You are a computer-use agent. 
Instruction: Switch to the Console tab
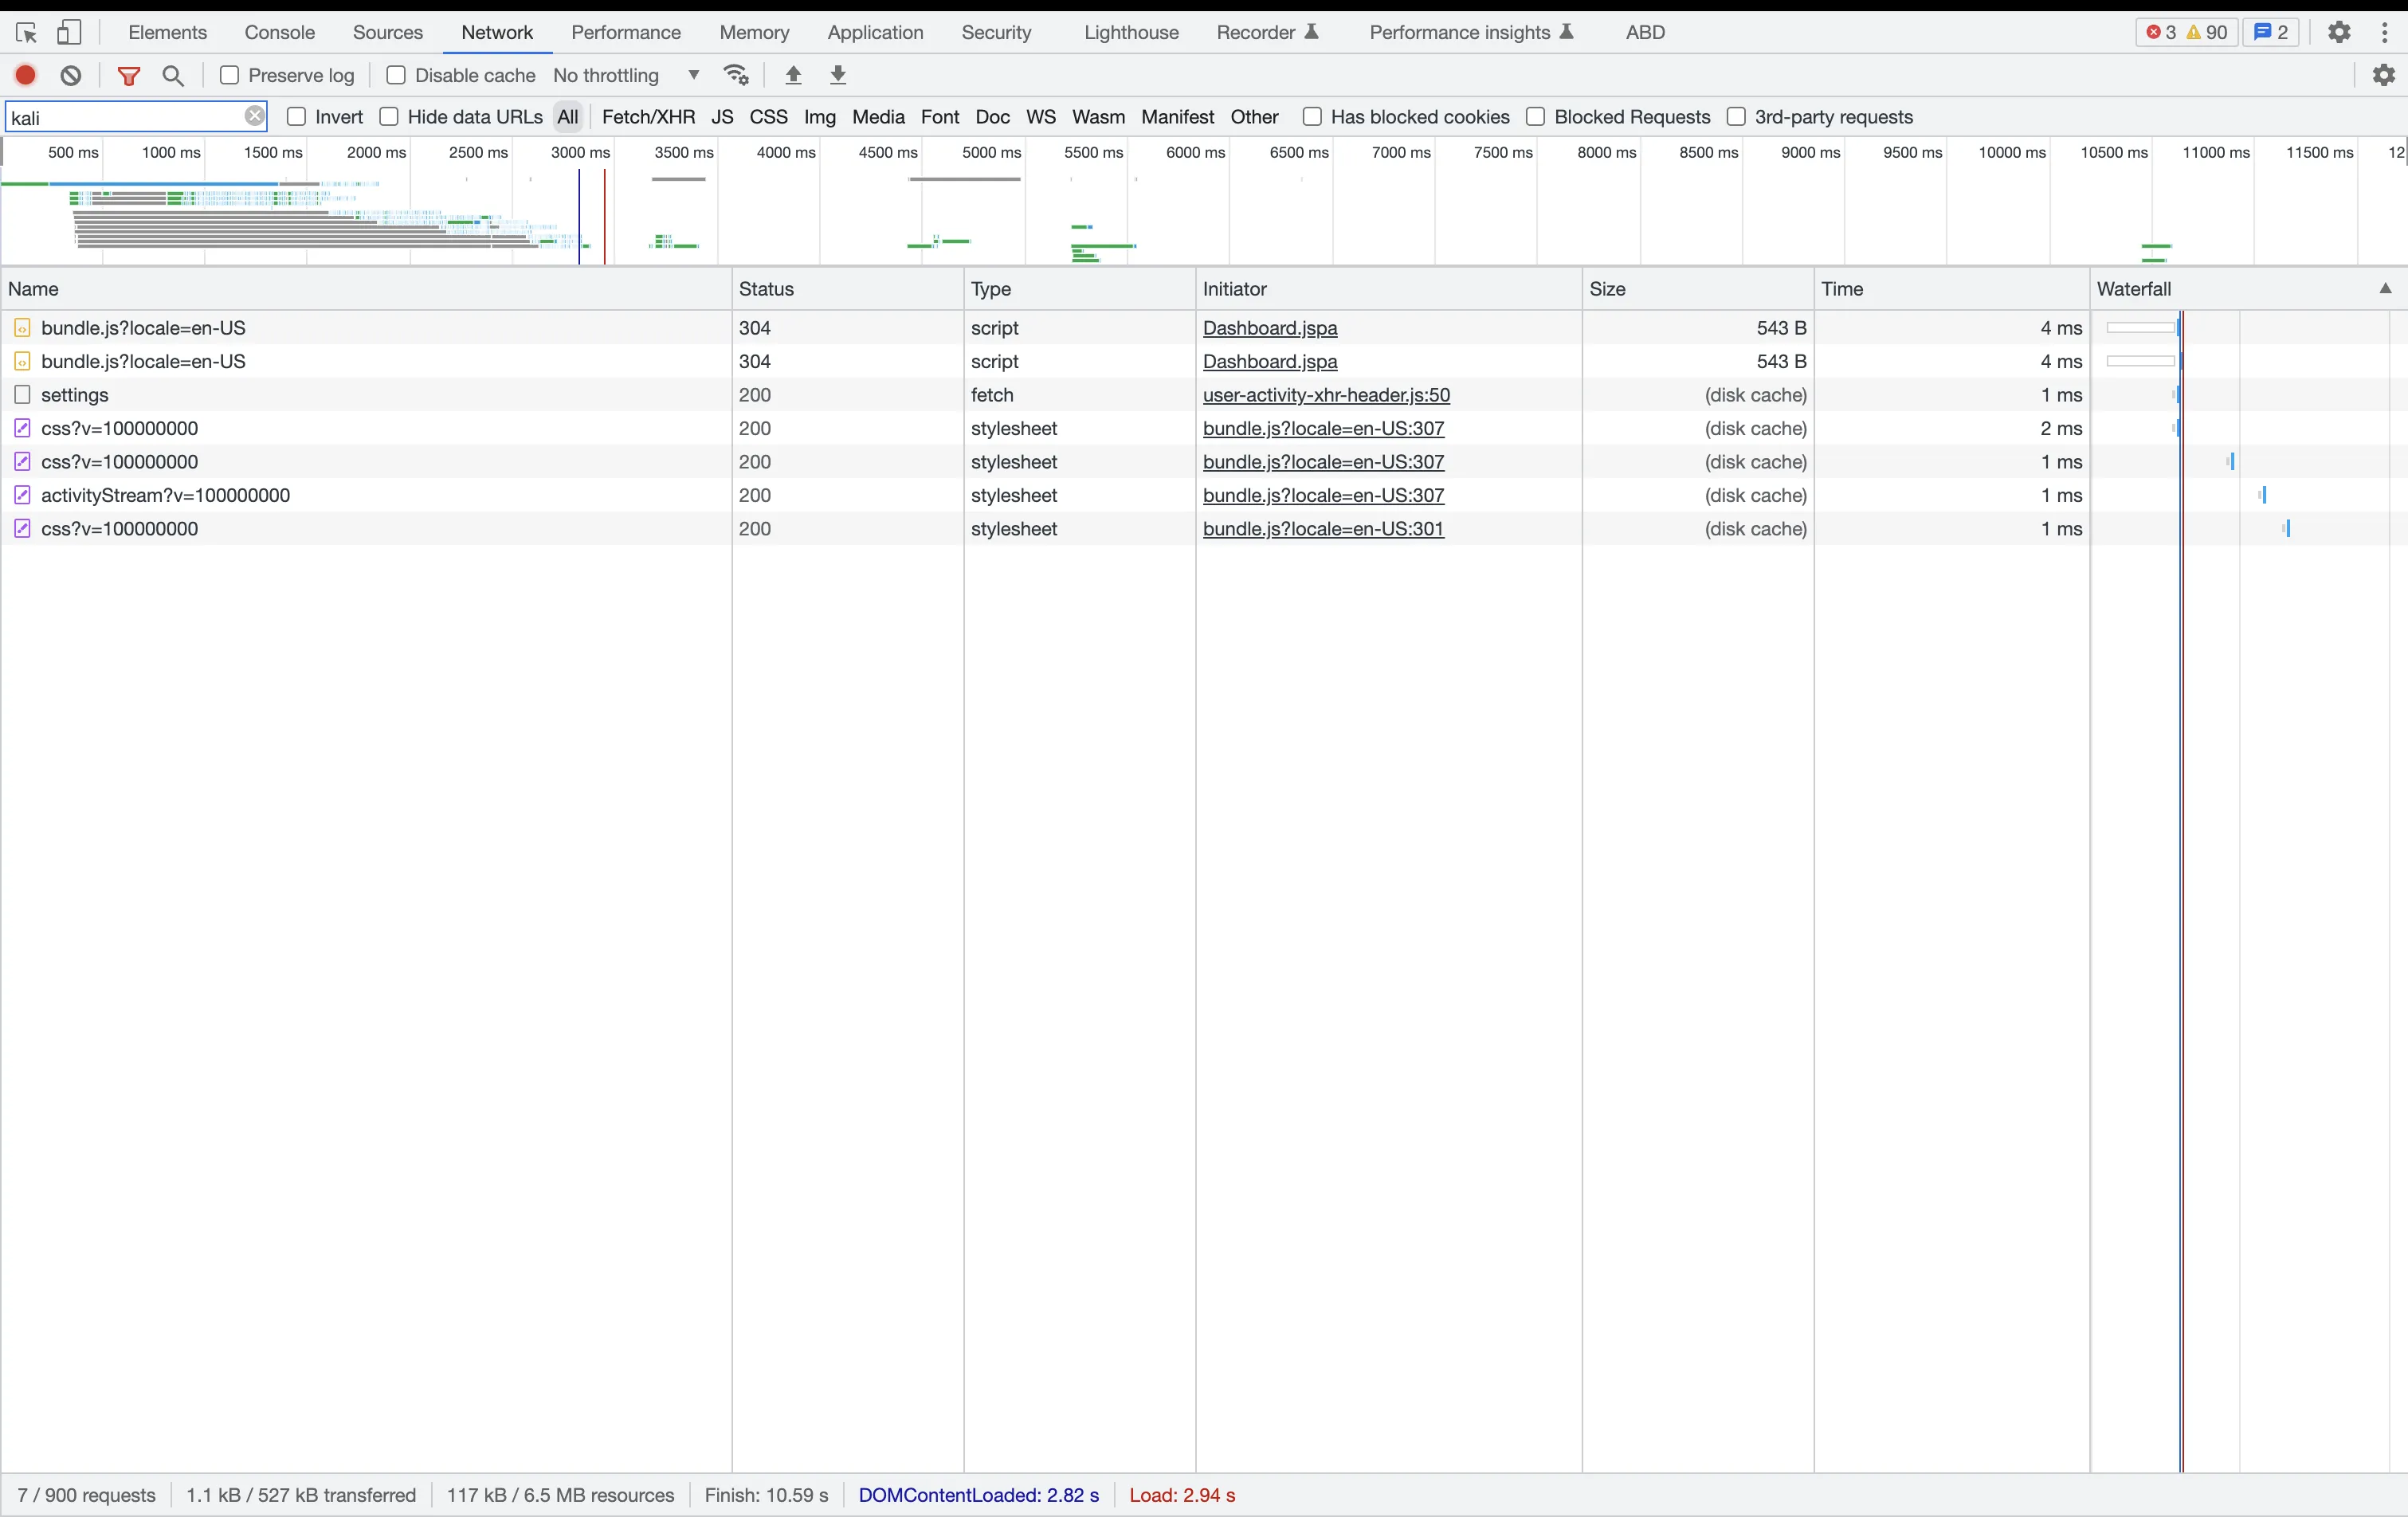click(x=279, y=33)
